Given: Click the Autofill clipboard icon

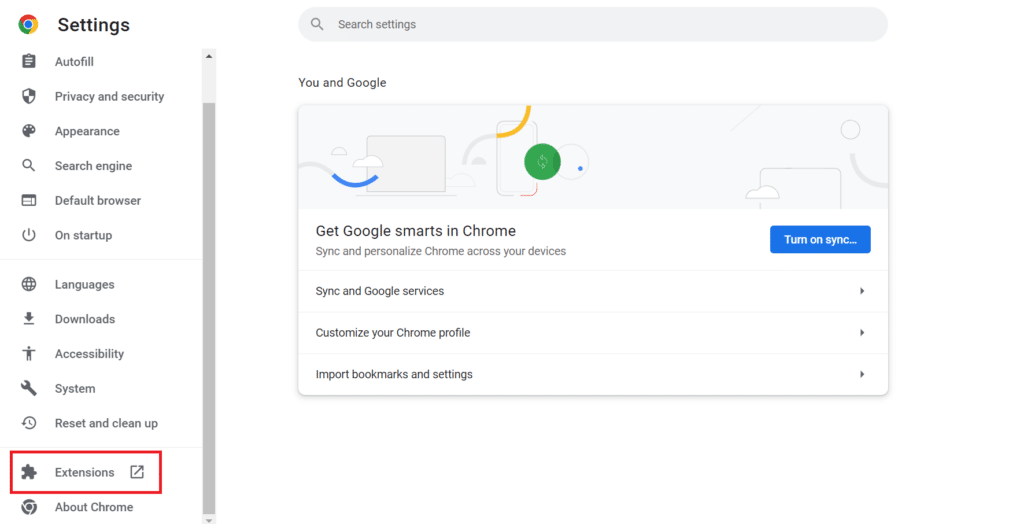Looking at the screenshot, I should coord(29,62).
